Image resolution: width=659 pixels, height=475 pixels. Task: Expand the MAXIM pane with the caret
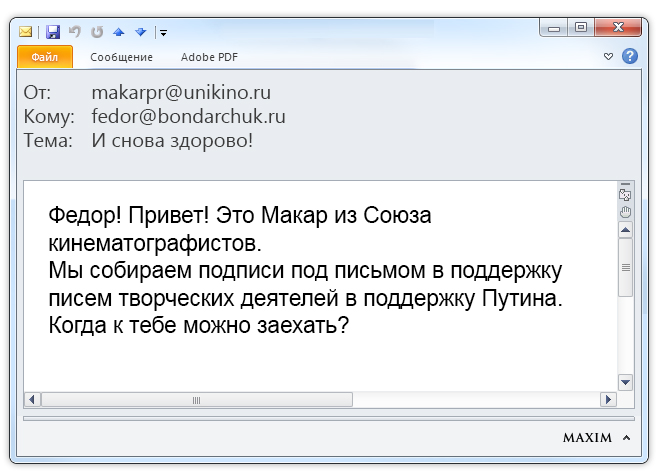click(627, 438)
